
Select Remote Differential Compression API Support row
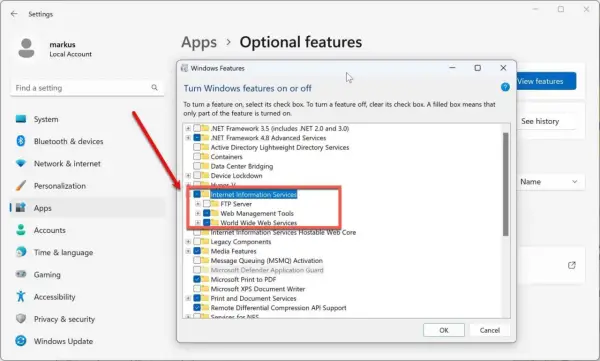click(278, 308)
